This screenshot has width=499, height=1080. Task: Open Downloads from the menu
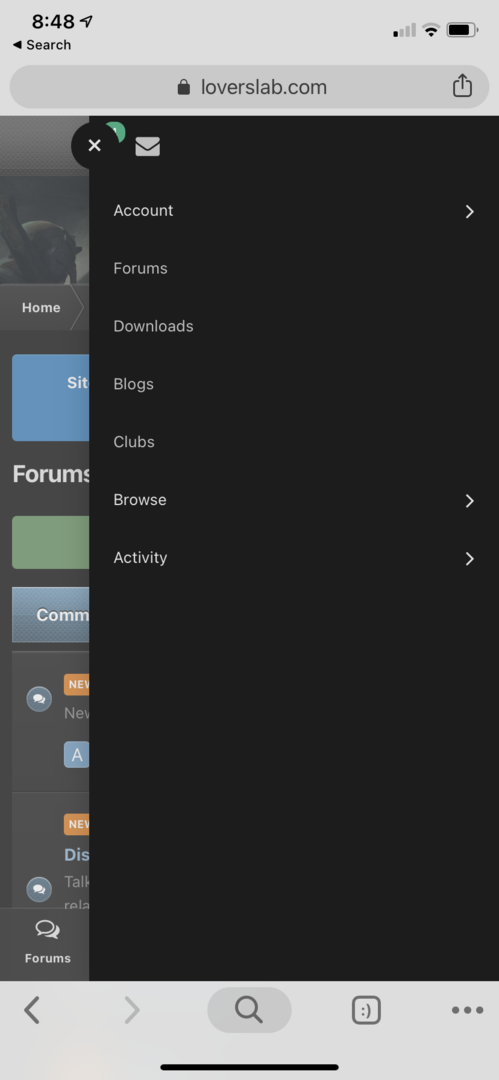click(153, 326)
